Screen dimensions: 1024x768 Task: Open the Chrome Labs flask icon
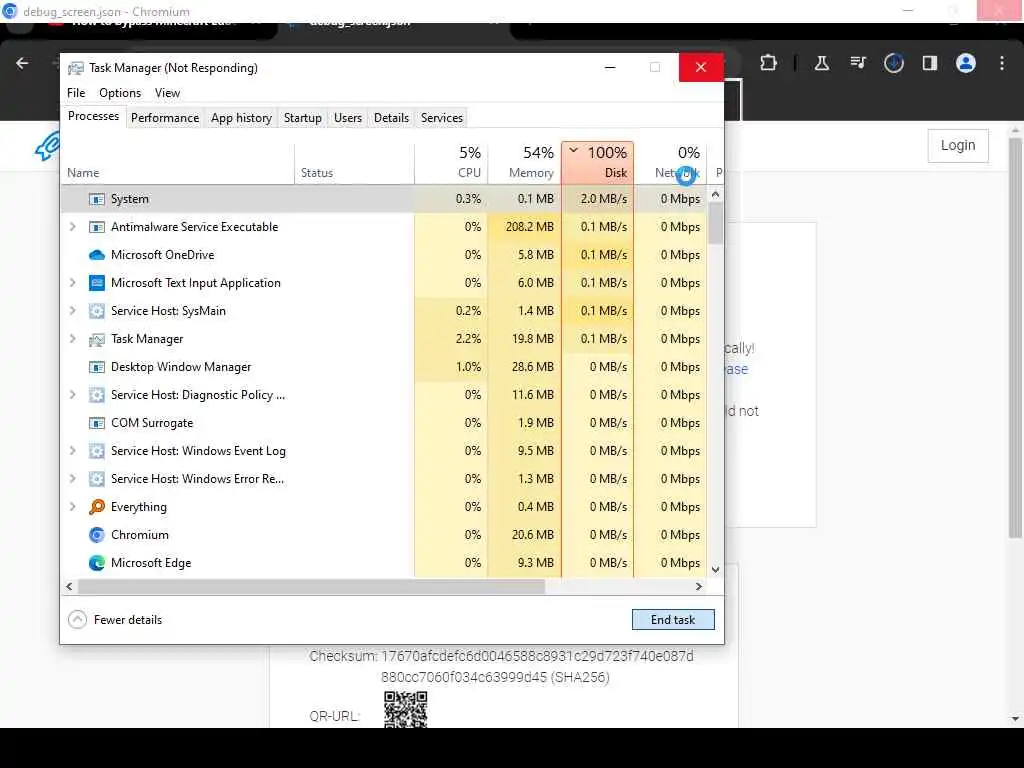point(822,63)
